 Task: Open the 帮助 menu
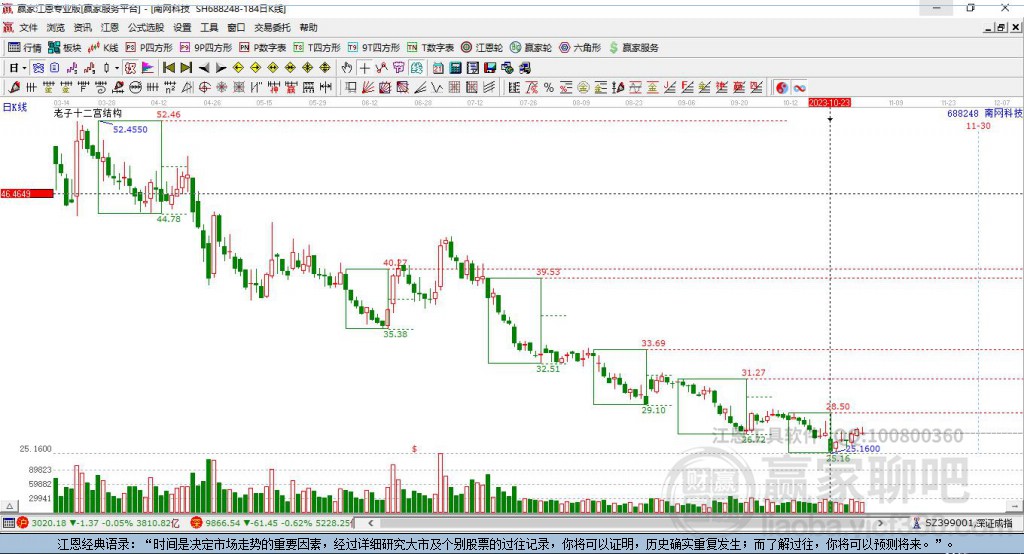click(x=308, y=27)
